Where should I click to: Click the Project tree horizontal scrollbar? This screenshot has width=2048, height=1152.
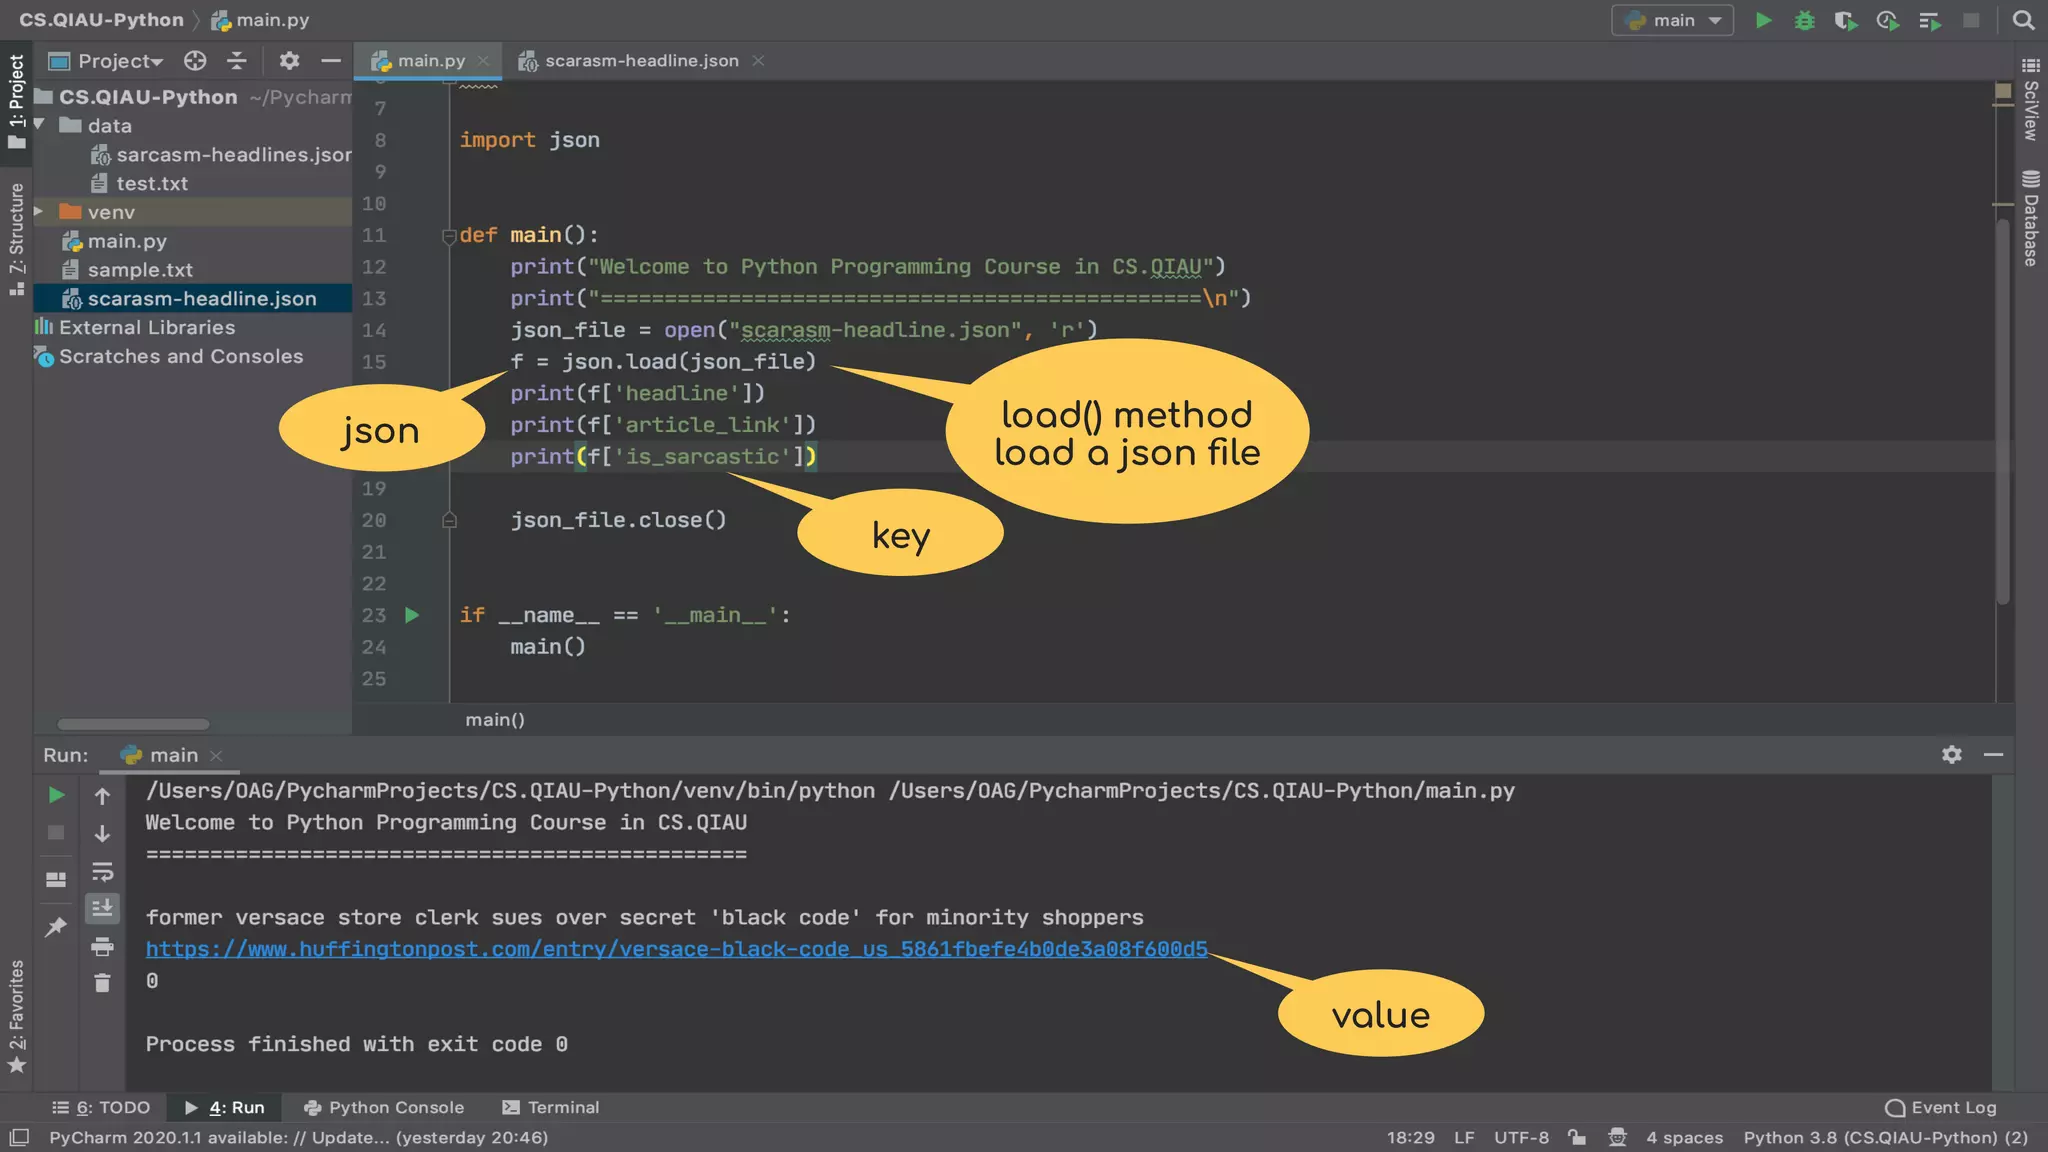(x=133, y=724)
